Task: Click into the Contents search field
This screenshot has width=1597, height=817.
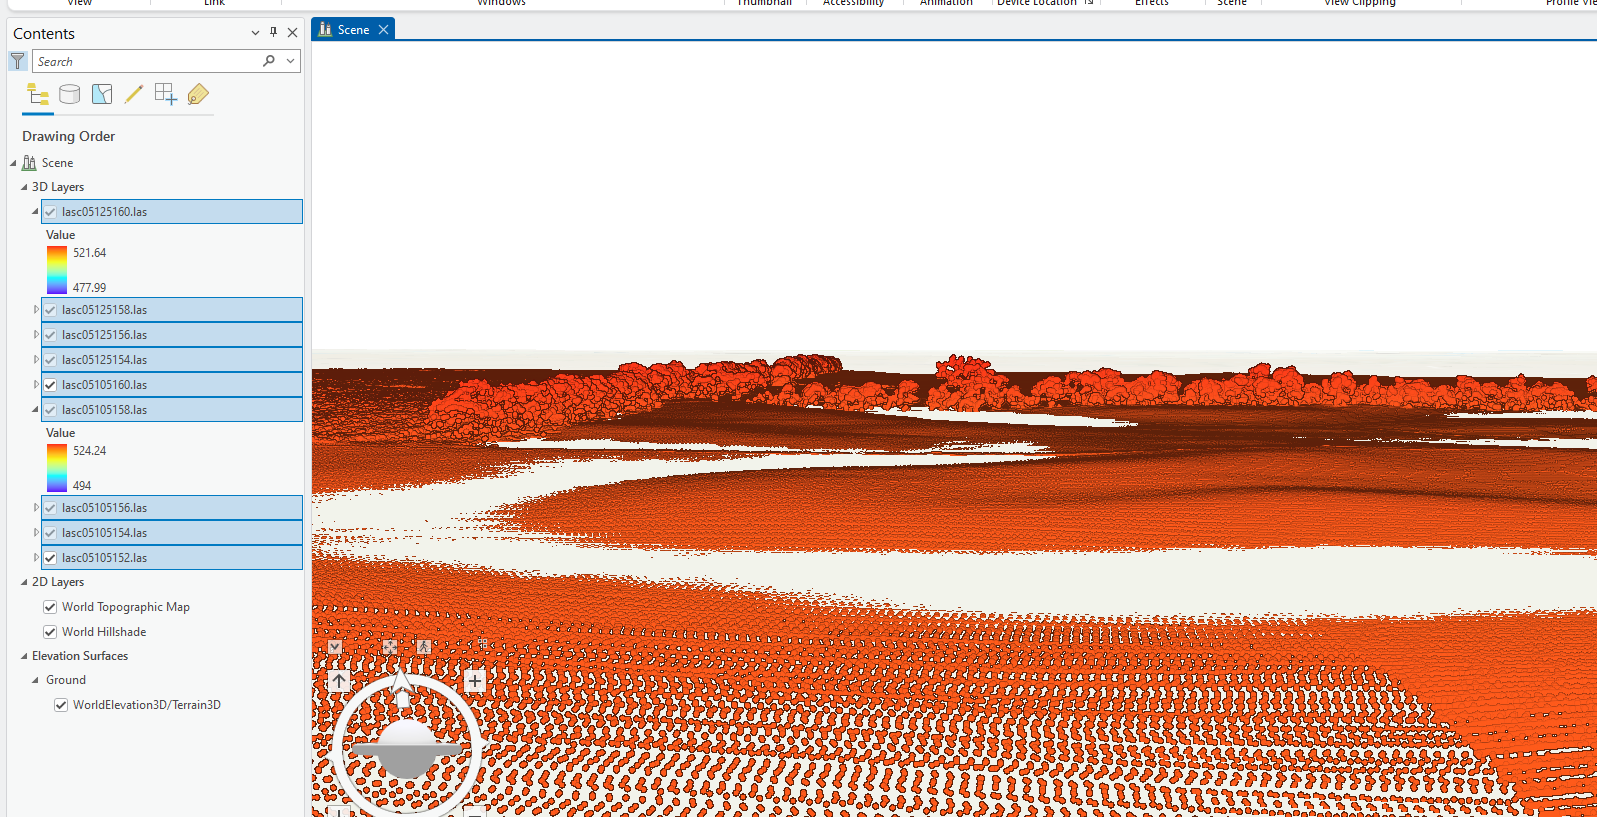Action: [x=145, y=62]
